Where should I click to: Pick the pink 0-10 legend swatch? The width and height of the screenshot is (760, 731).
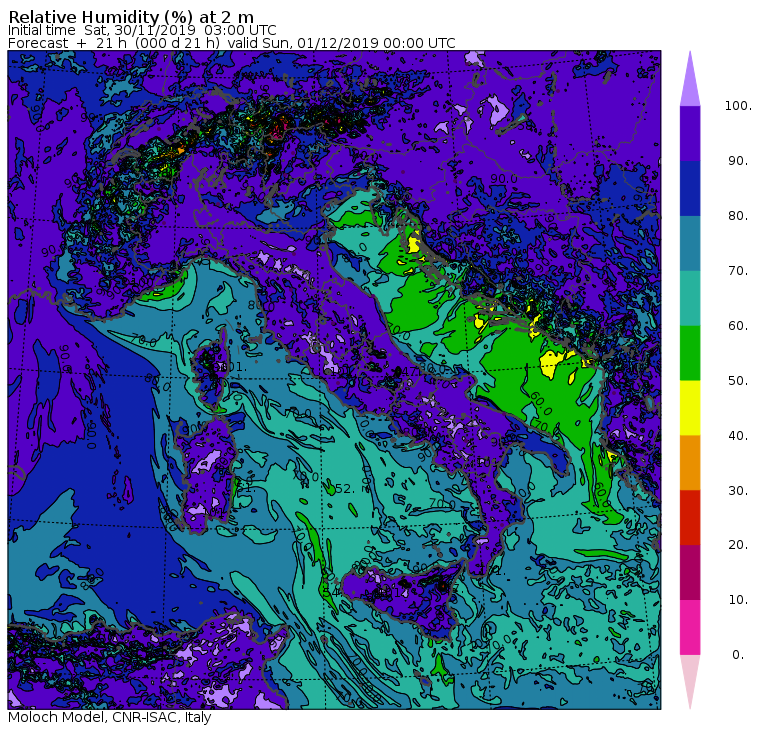pyautogui.click(x=690, y=628)
